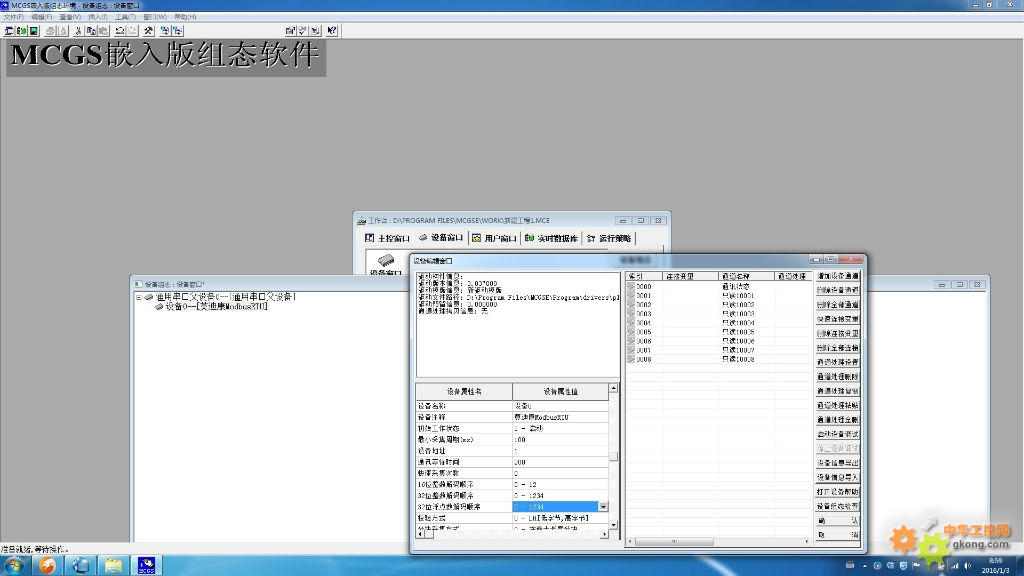
Task: Open the 插入(I) menu
Action: tap(98, 17)
